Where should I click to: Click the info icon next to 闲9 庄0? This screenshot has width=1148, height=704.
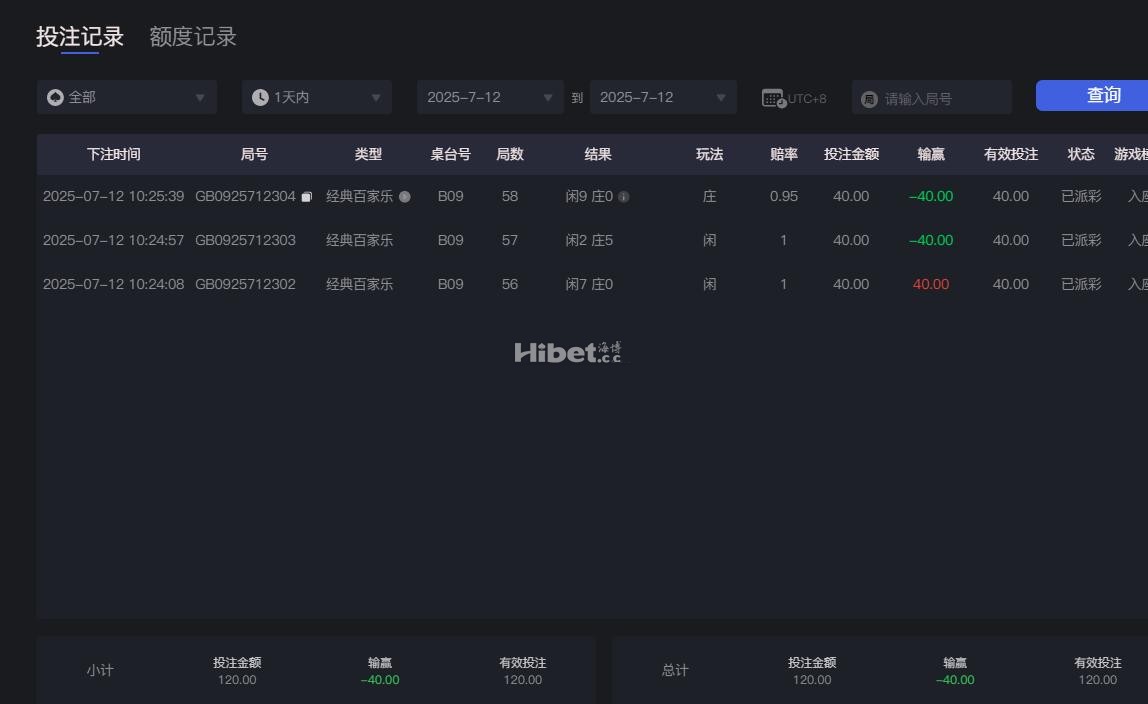(624, 197)
